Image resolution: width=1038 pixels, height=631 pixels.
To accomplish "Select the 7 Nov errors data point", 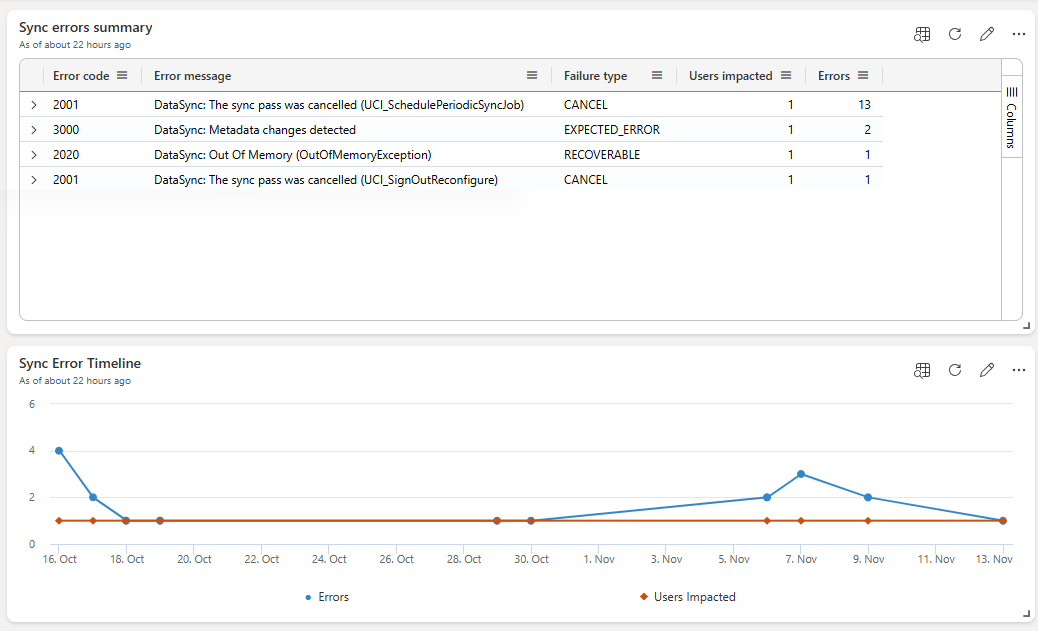I will pos(801,474).
